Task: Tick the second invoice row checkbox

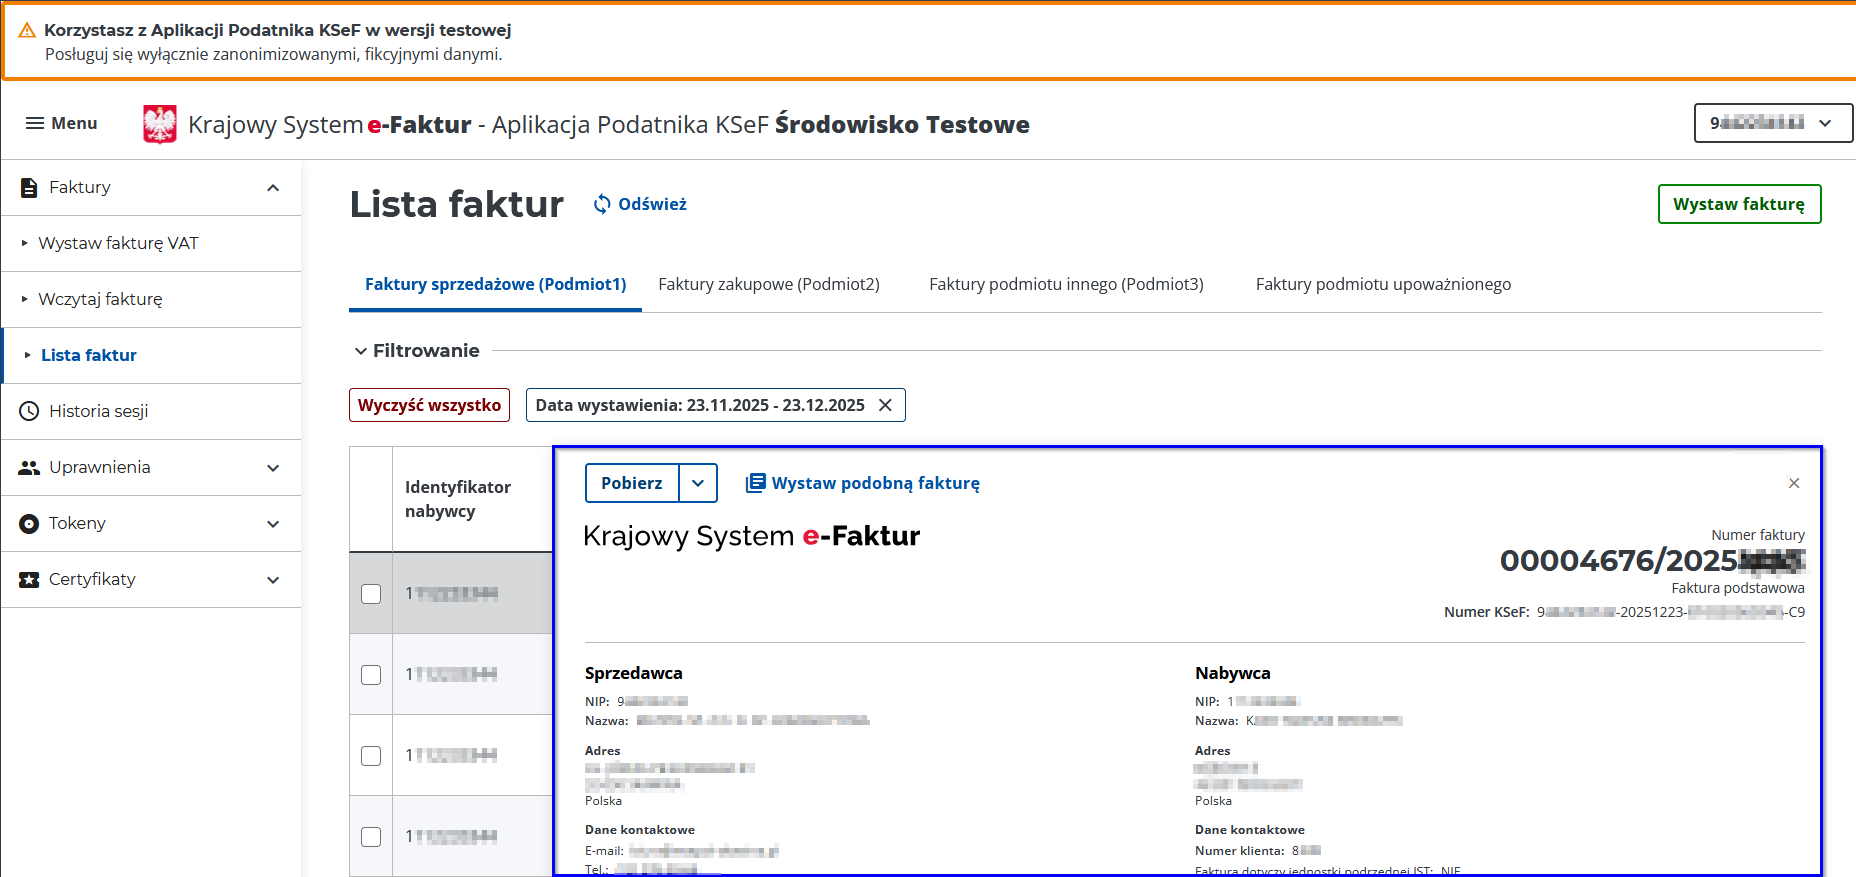Action: pyautogui.click(x=371, y=675)
